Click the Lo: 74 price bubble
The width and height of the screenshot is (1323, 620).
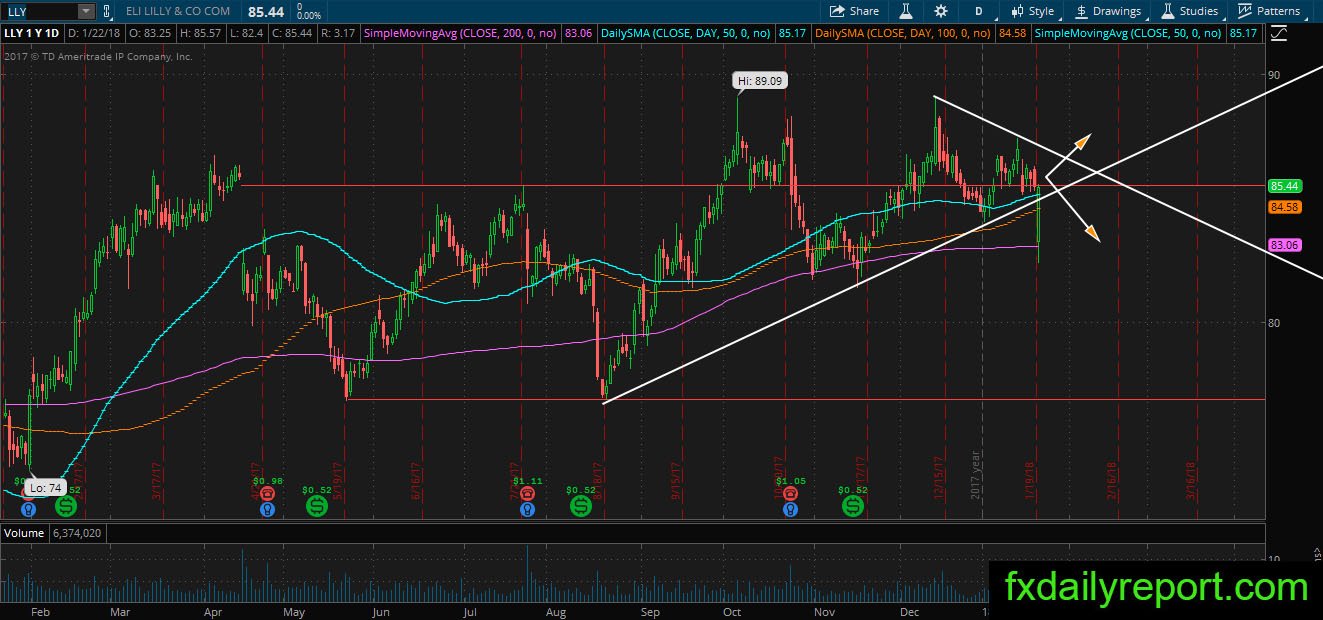coord(46,488)
